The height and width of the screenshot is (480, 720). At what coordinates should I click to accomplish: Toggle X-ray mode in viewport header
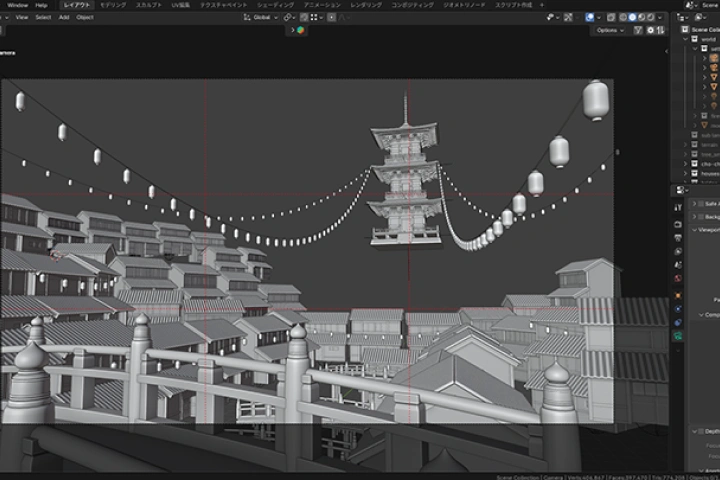click(x=609, y=17)
